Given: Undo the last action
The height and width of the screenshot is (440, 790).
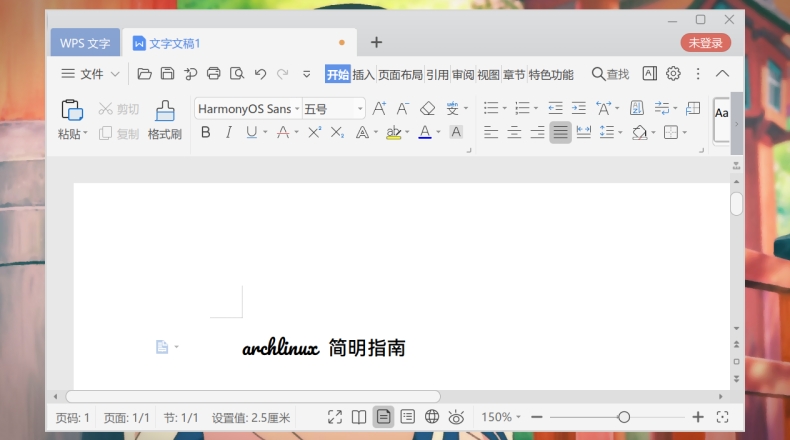Looking at the screenshot, I should click(260, 74).
